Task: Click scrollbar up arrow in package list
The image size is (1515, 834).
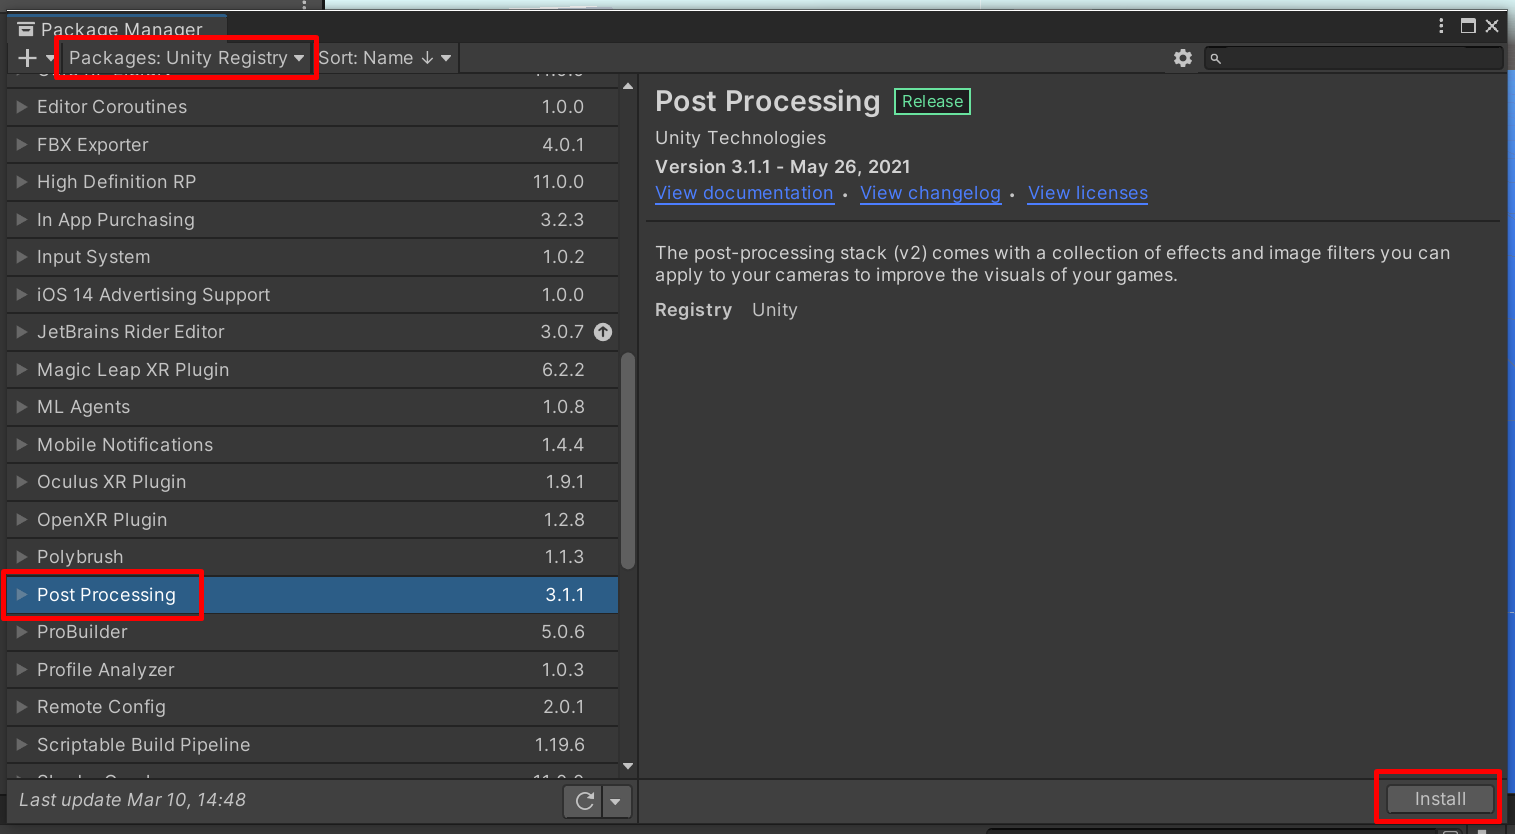Action: coord(628,87)
